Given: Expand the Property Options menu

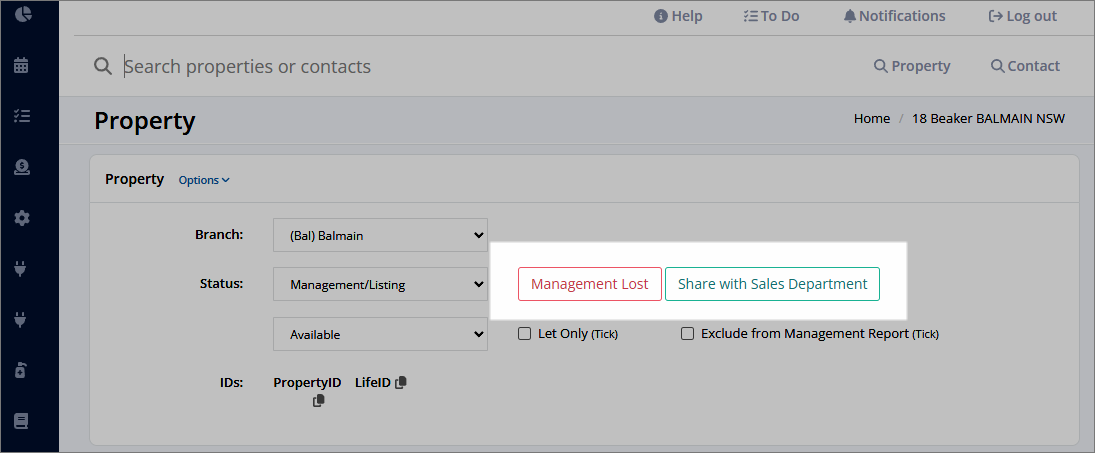Looking at the screenshot, I should [204, 180].
